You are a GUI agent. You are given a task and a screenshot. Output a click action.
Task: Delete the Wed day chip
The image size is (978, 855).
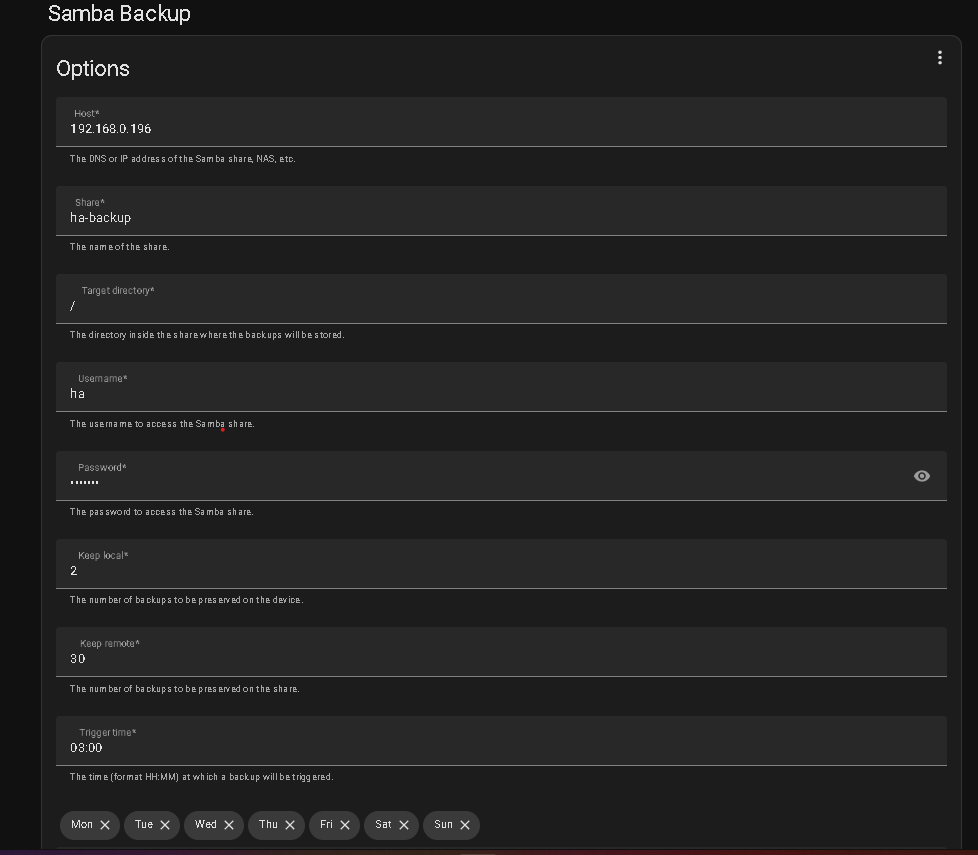click(229, 825)
